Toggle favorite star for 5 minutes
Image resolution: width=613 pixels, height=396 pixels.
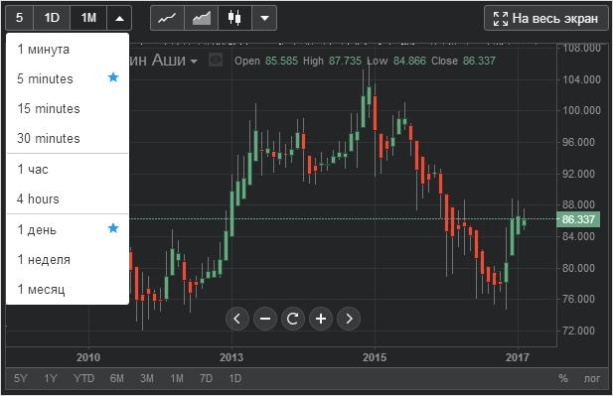113,77
